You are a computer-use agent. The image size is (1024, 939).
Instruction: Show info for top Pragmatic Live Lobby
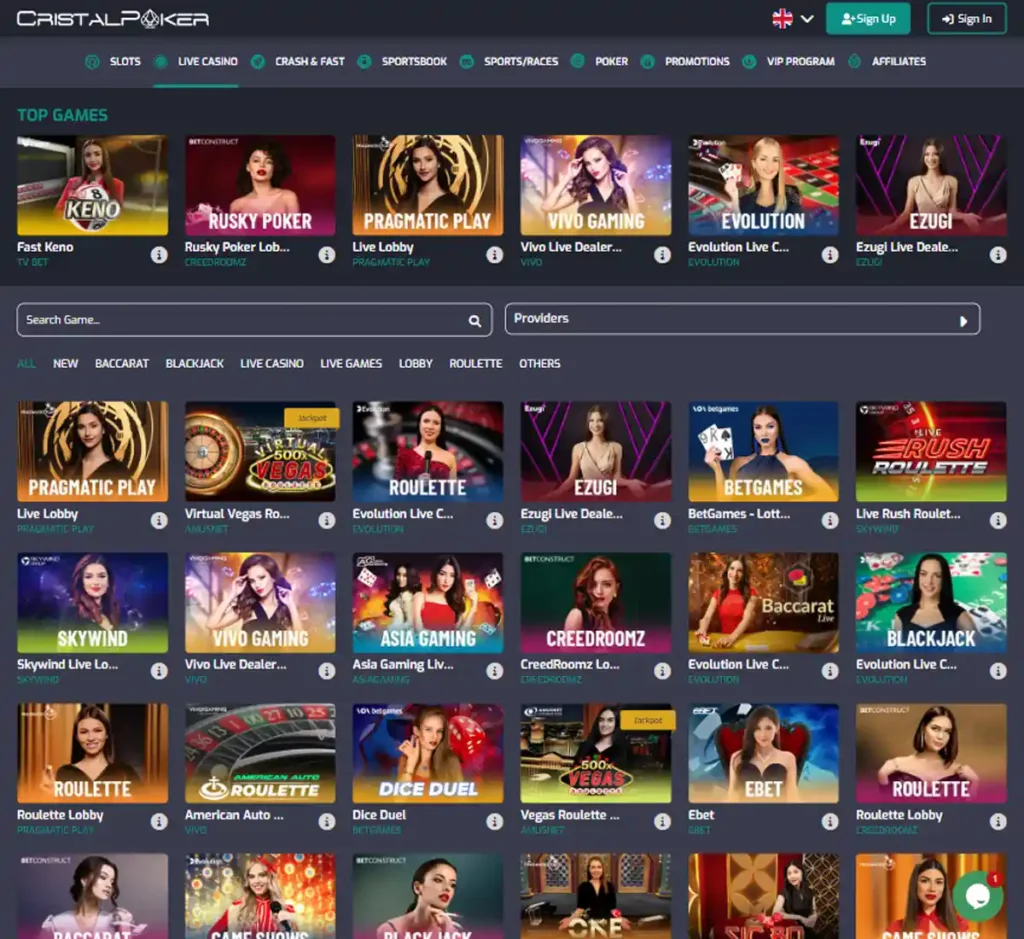[494, 255]
